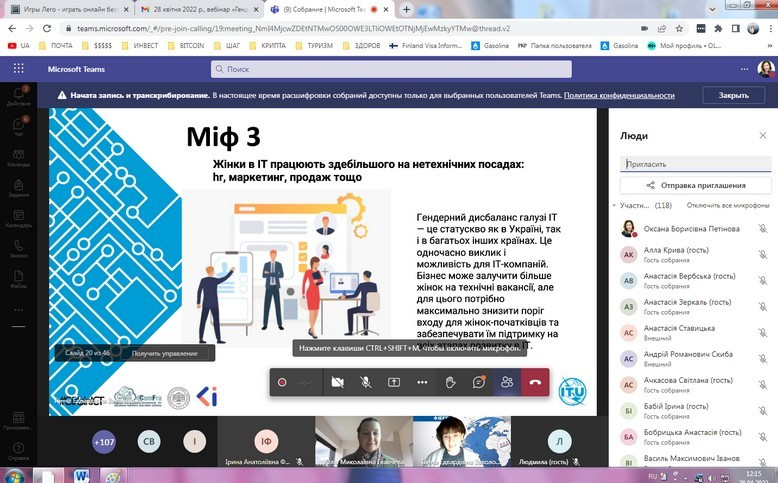Click the share invitation button

point(696,185)
